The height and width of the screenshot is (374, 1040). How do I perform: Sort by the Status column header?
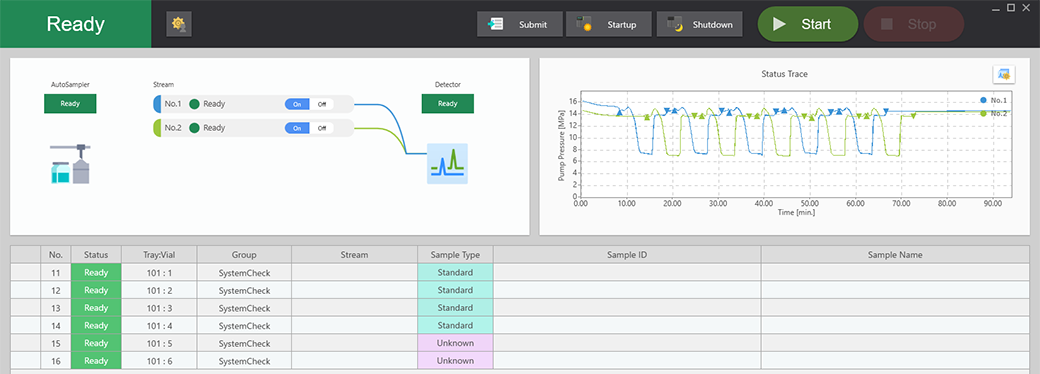96,255
